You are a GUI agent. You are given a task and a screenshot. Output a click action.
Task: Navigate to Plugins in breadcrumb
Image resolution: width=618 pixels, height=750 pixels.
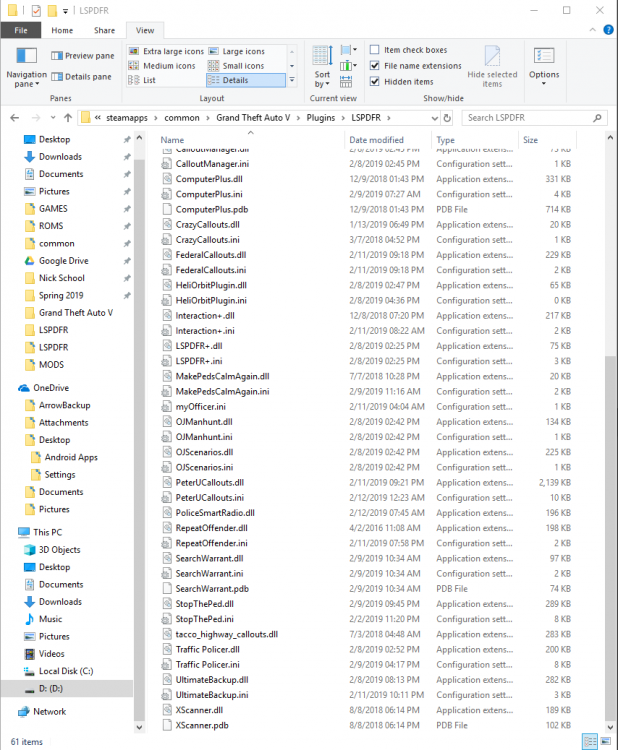tap(320, 118)
